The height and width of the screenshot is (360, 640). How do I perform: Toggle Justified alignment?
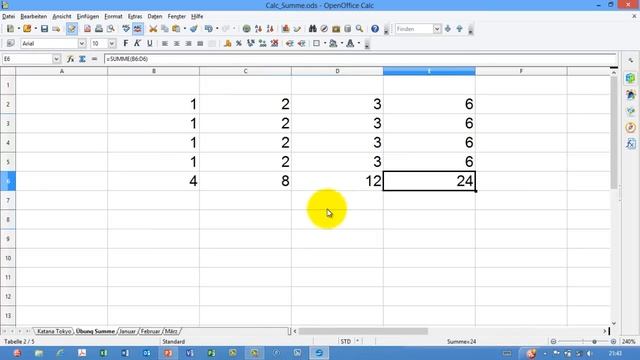pyautogui.click(x=200, y=44)
